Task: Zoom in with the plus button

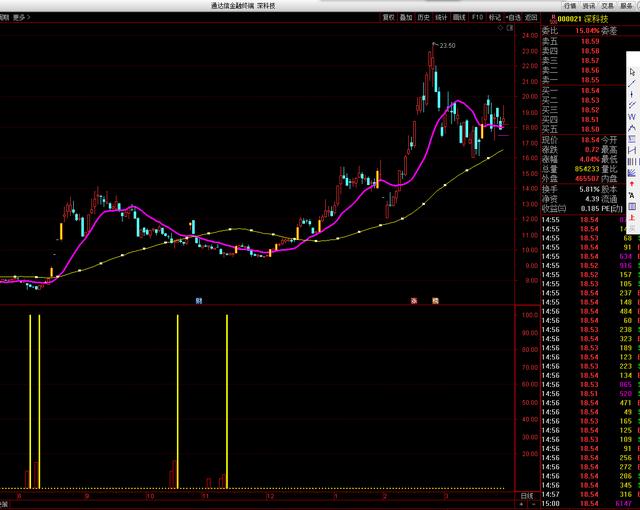Action: [523, 504]
